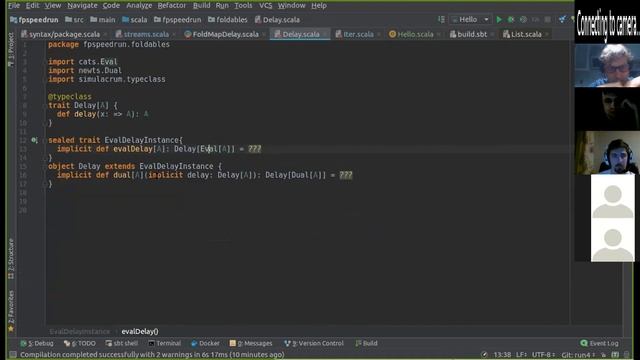Collapse the sealed trait EvalDelayInstance fold marker
Viewport: 640px width, 360px height.
(x=44, y=140)
